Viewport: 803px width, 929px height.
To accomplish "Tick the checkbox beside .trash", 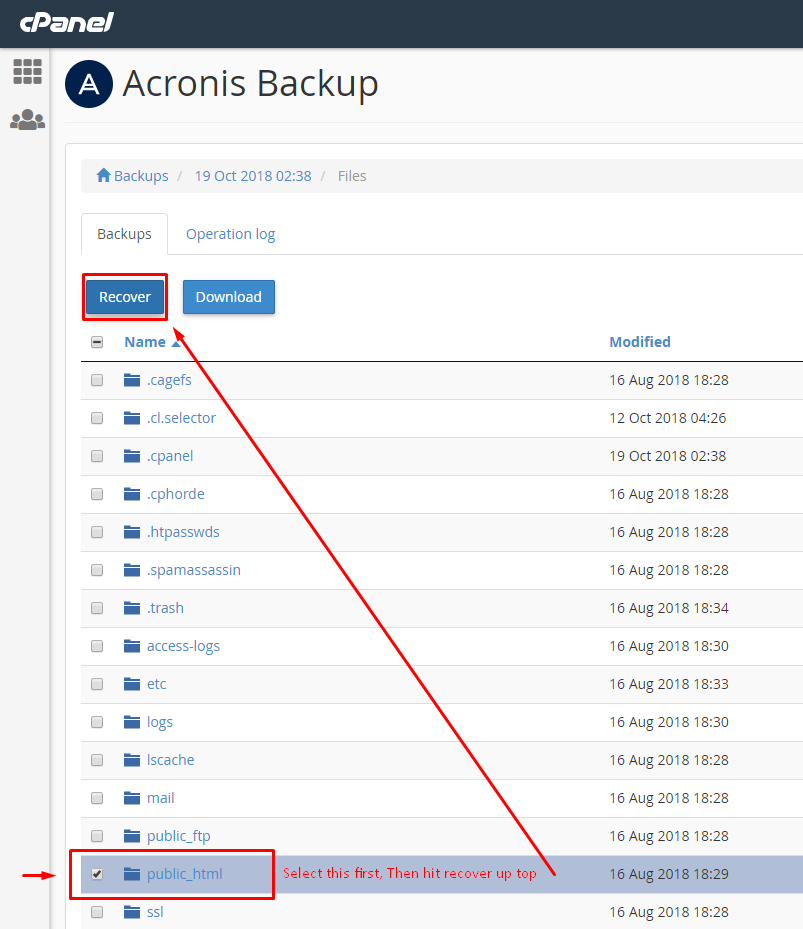I will pyautogui.click(x=97, y=608).
